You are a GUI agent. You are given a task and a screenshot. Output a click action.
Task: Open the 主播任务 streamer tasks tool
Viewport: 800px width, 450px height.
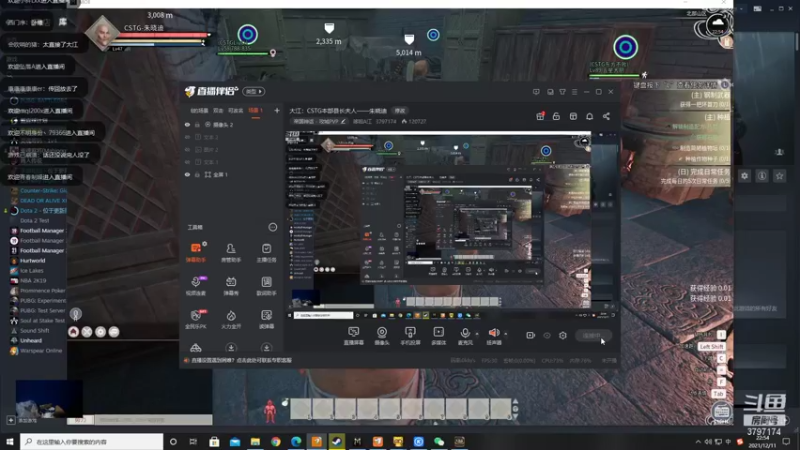click(x=266, y=252)
